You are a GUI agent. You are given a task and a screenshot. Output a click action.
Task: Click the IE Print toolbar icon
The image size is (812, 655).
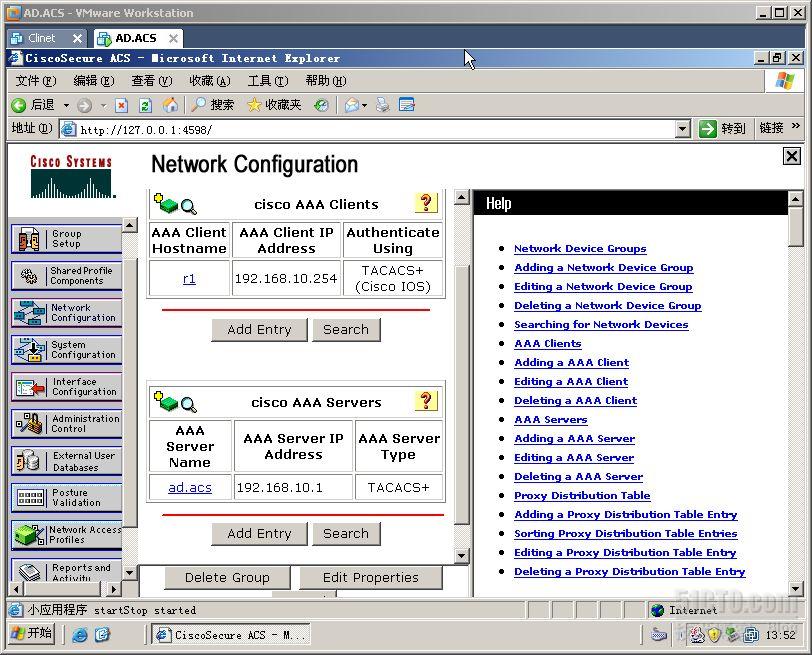tap(383, 106)
